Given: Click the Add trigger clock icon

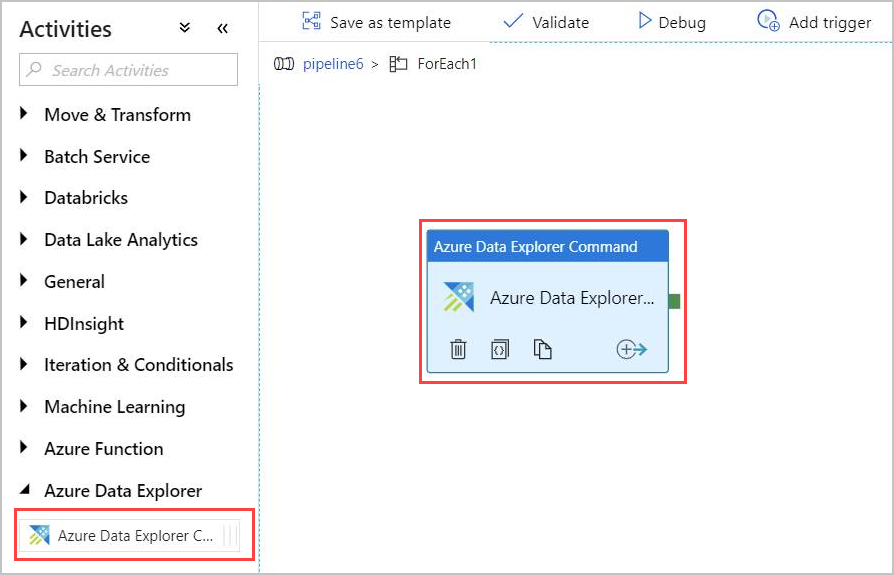Looking at the screenshot, I should tap(768, 21).
